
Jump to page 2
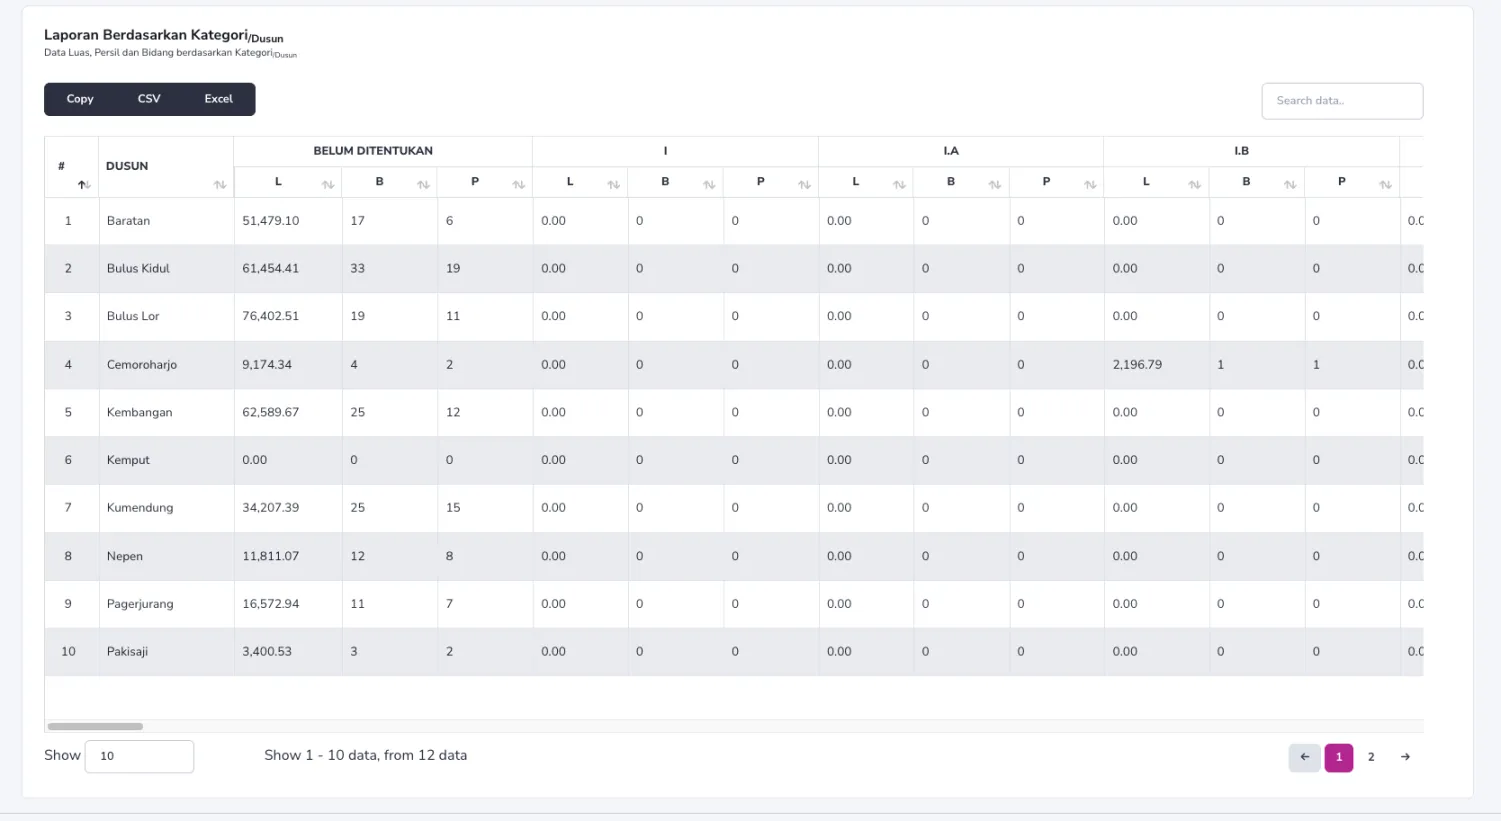click(x=1371, y=757)
